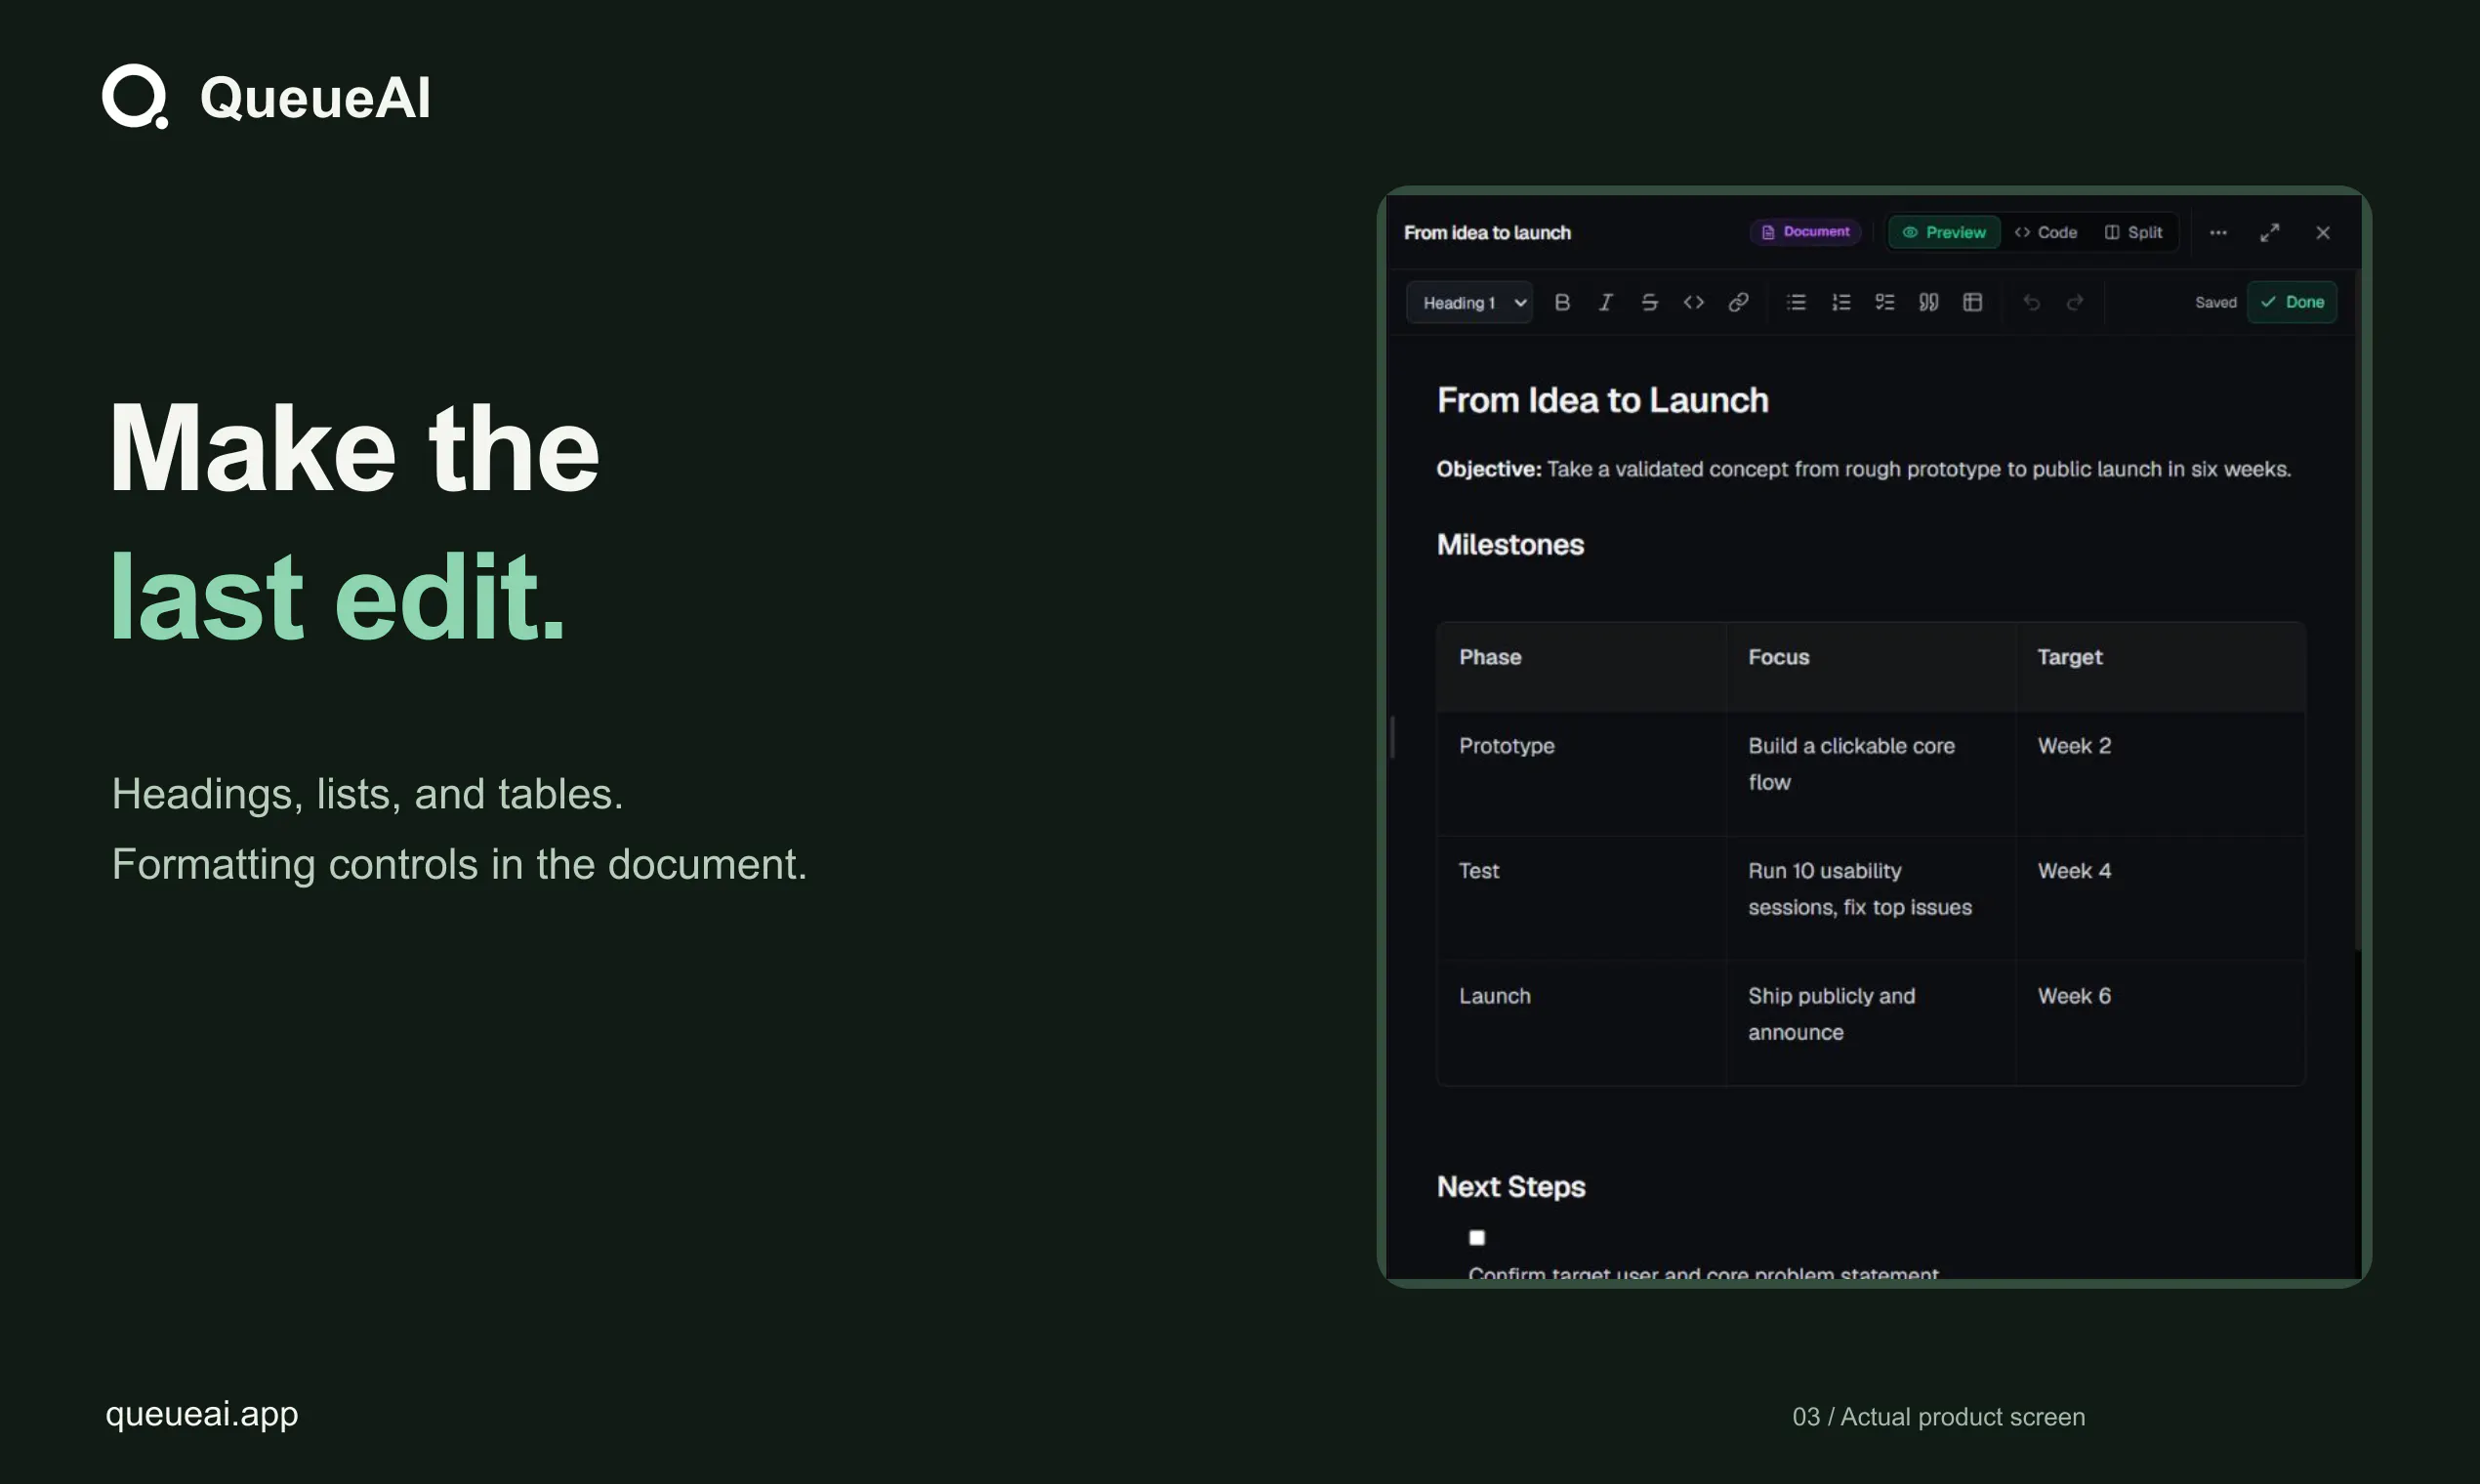Insert a table from the toolbar
2480x1484 pixels.
coord(1973,302)
